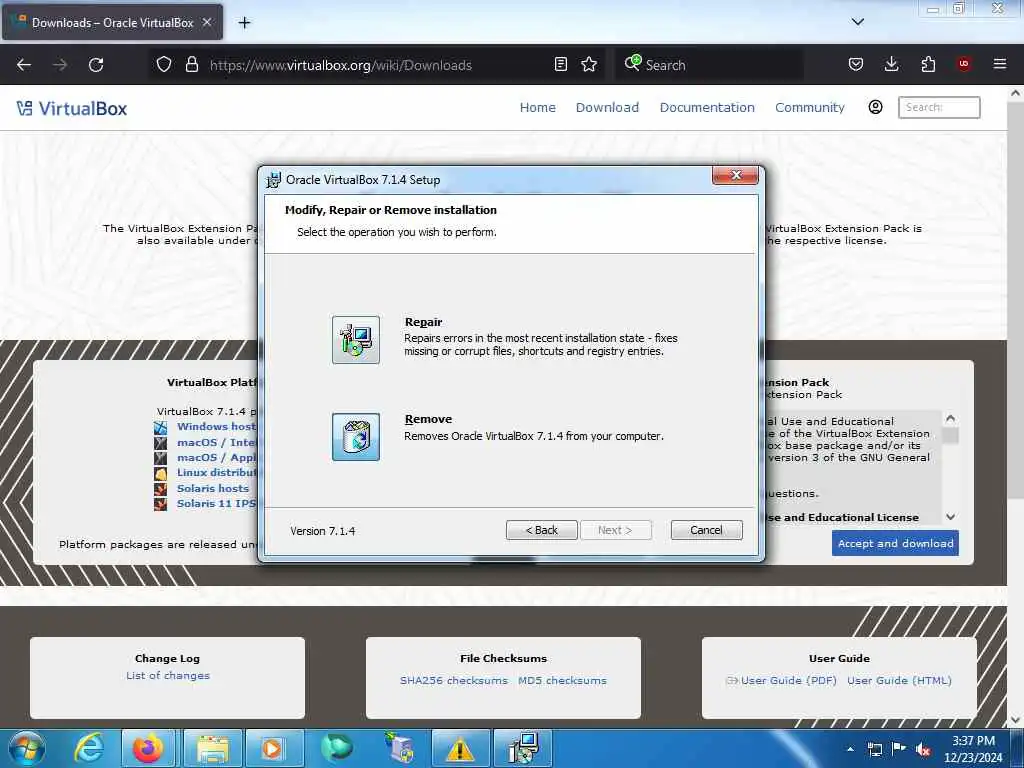Open the Home nav item
The image size is (1024, 768).
coord(537,108)
